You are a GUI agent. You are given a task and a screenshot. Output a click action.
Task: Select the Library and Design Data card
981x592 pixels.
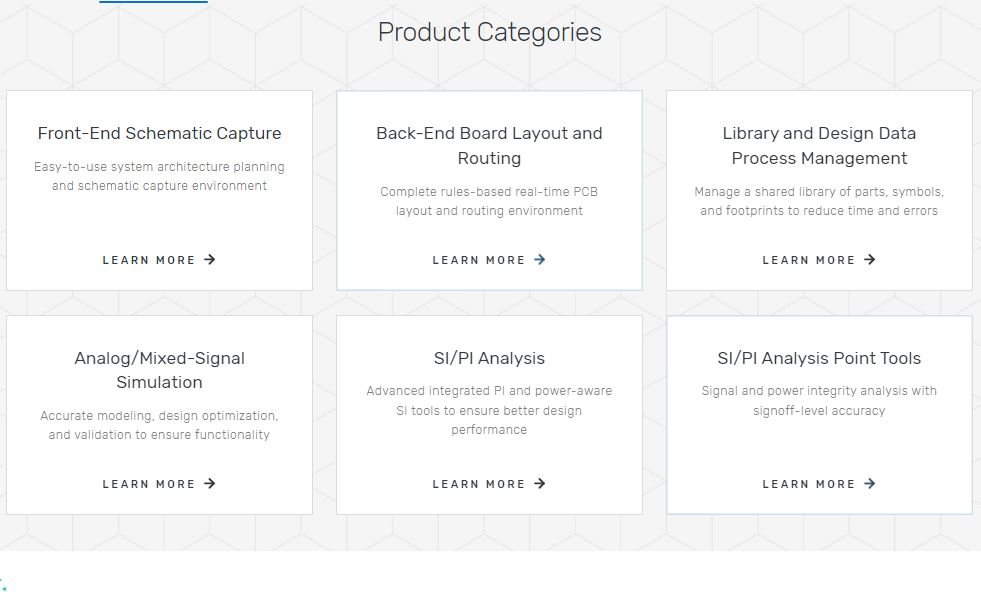(x=819, y=190)
